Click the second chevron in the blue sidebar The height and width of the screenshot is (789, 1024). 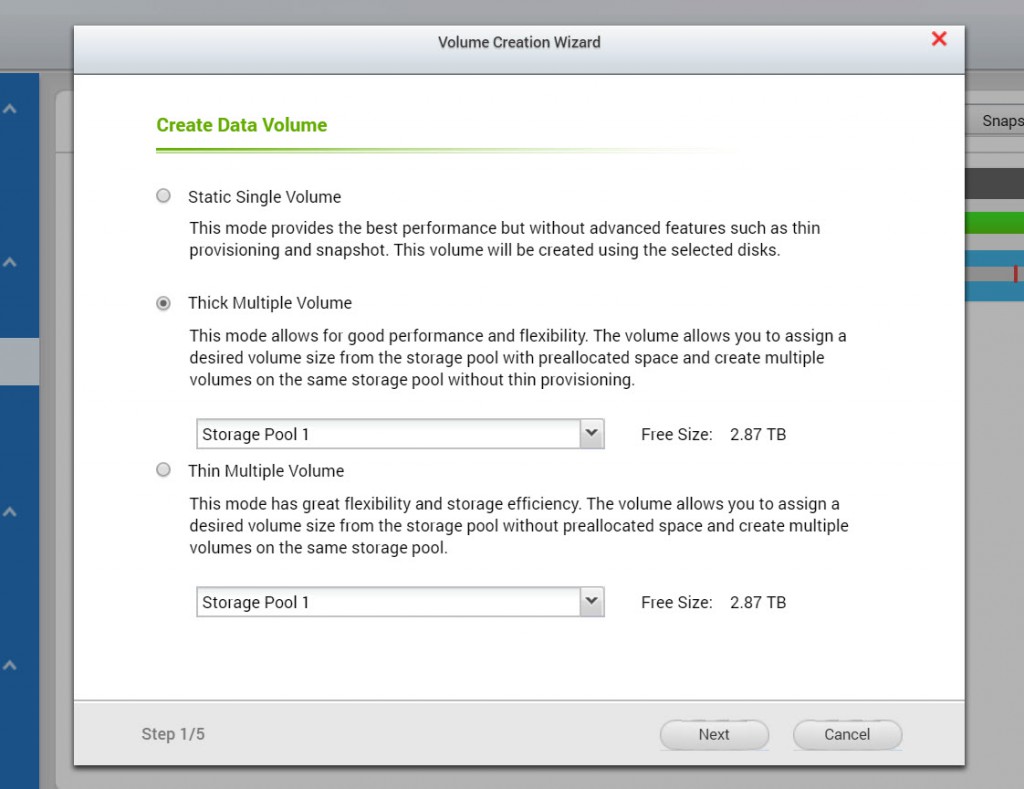coord(10,263)
